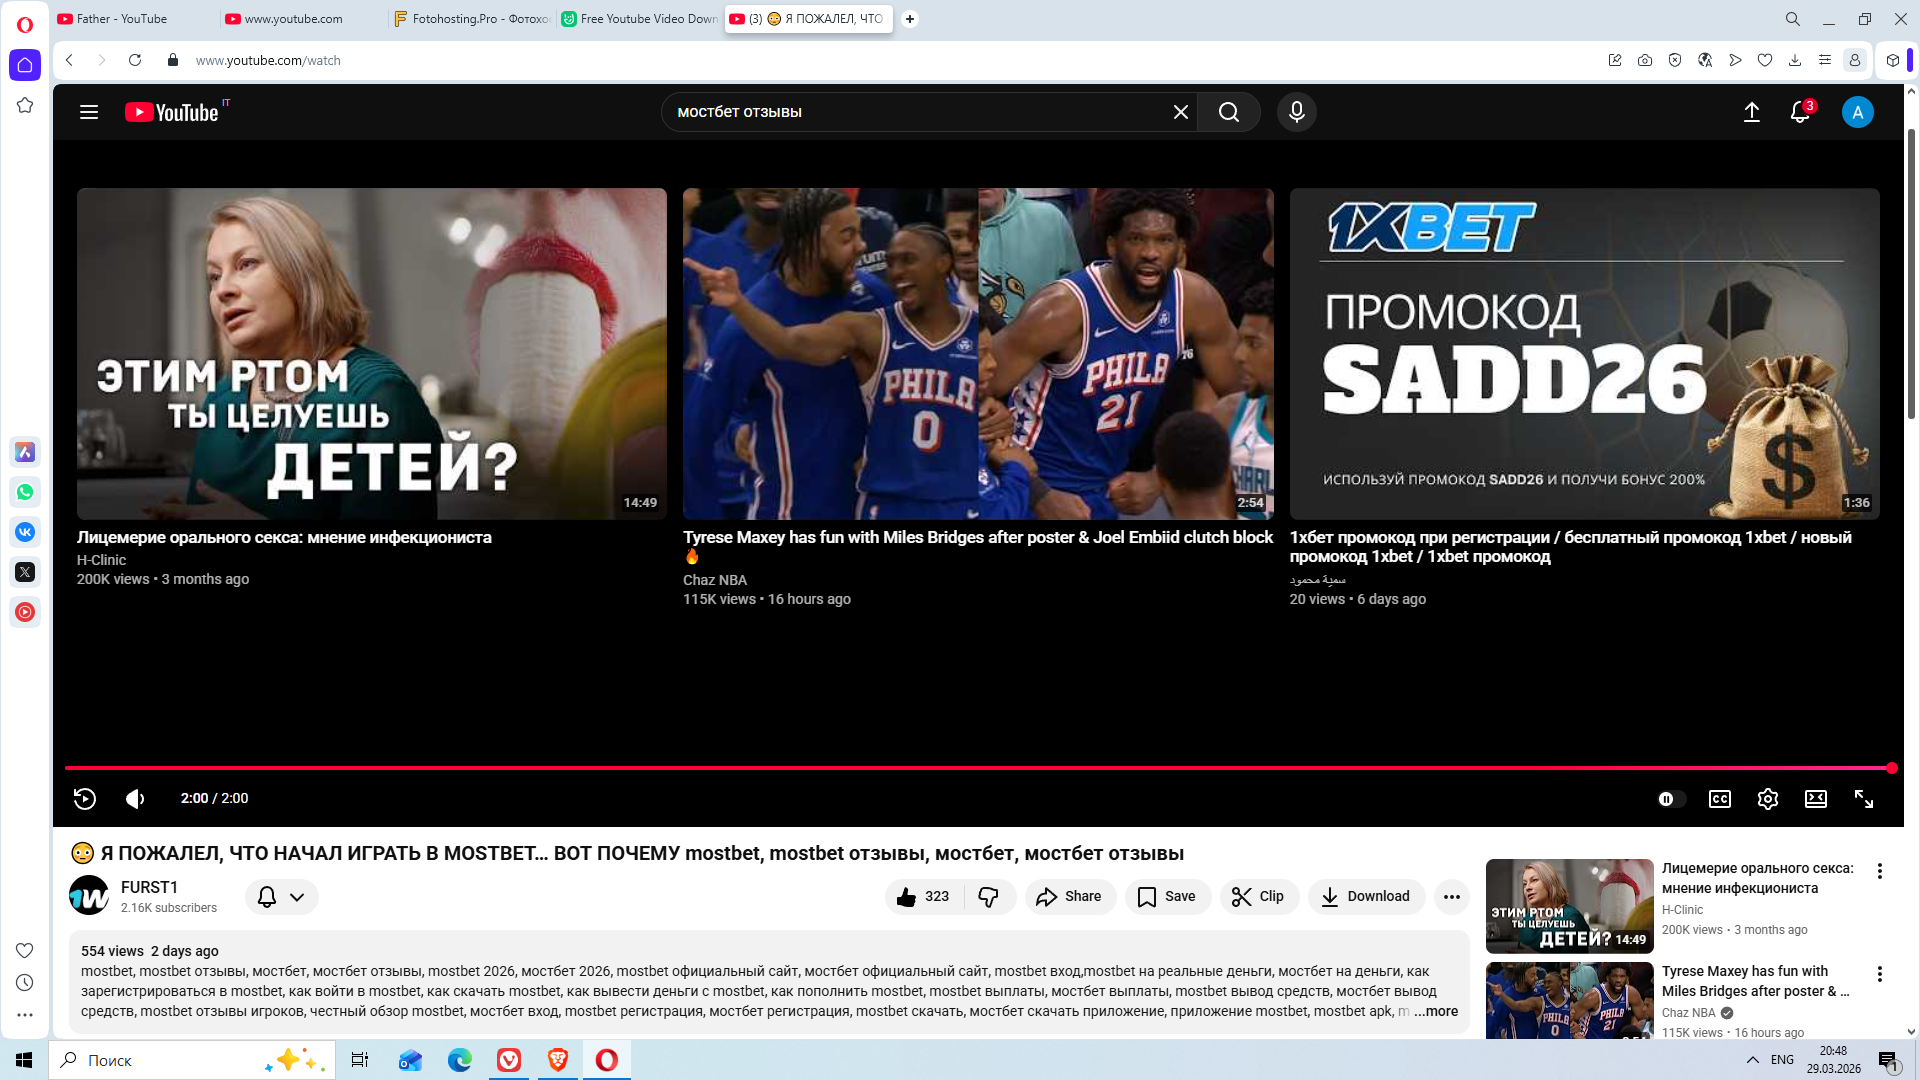Click the upload video icon

[1751, 112]
